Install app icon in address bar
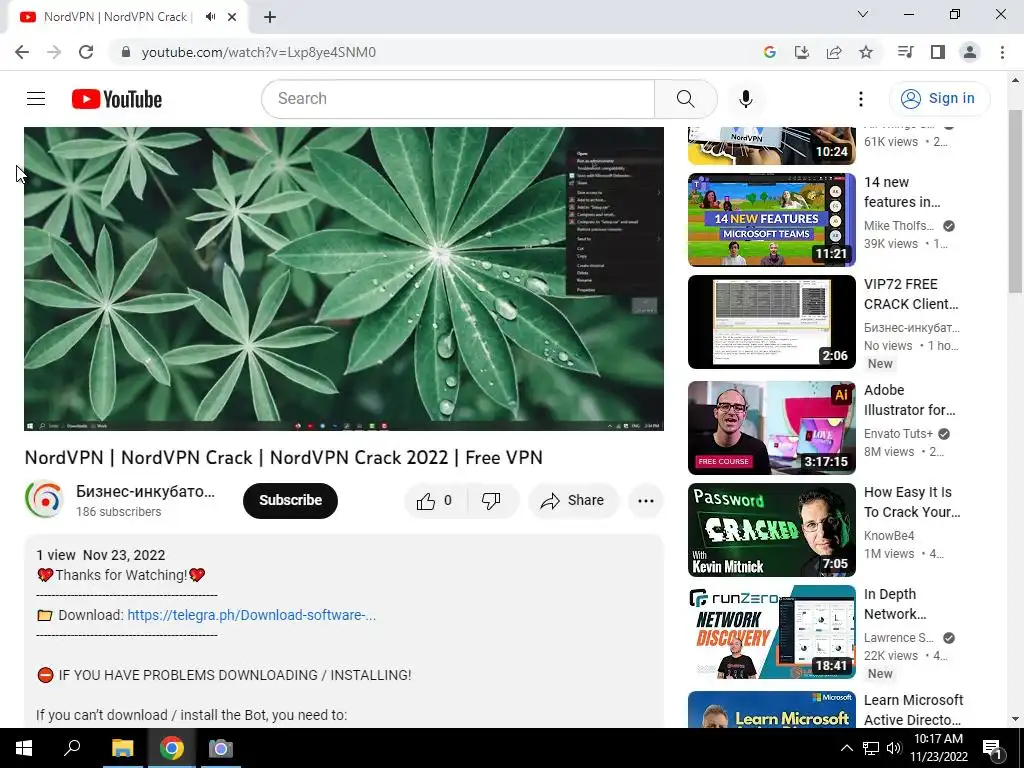The image size is (1024, 768). tap(802, 52)
